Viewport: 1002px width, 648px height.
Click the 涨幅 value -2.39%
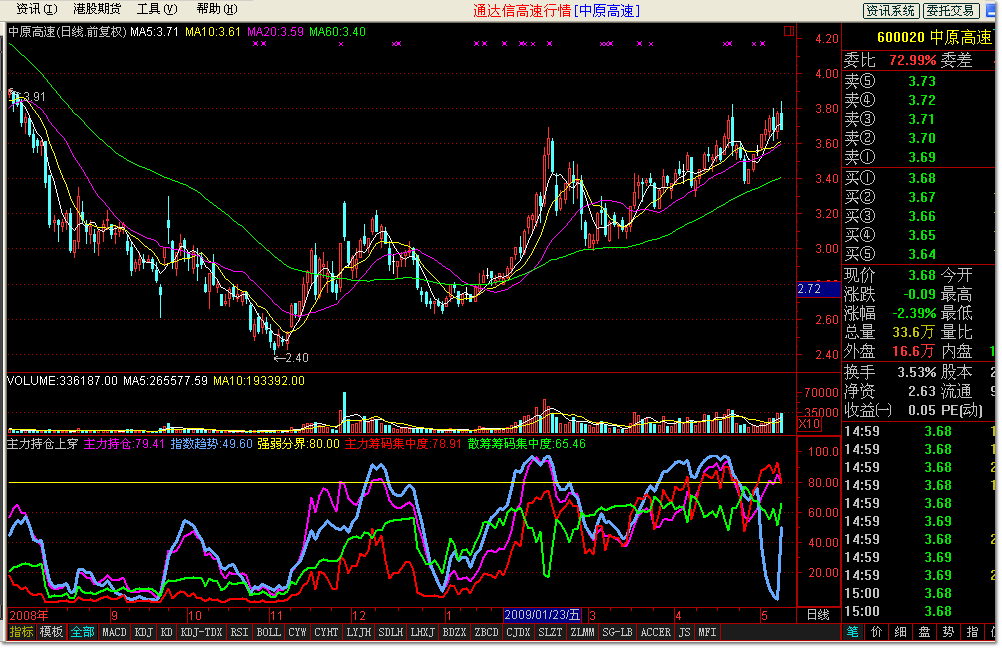click(x=914, y=313)
